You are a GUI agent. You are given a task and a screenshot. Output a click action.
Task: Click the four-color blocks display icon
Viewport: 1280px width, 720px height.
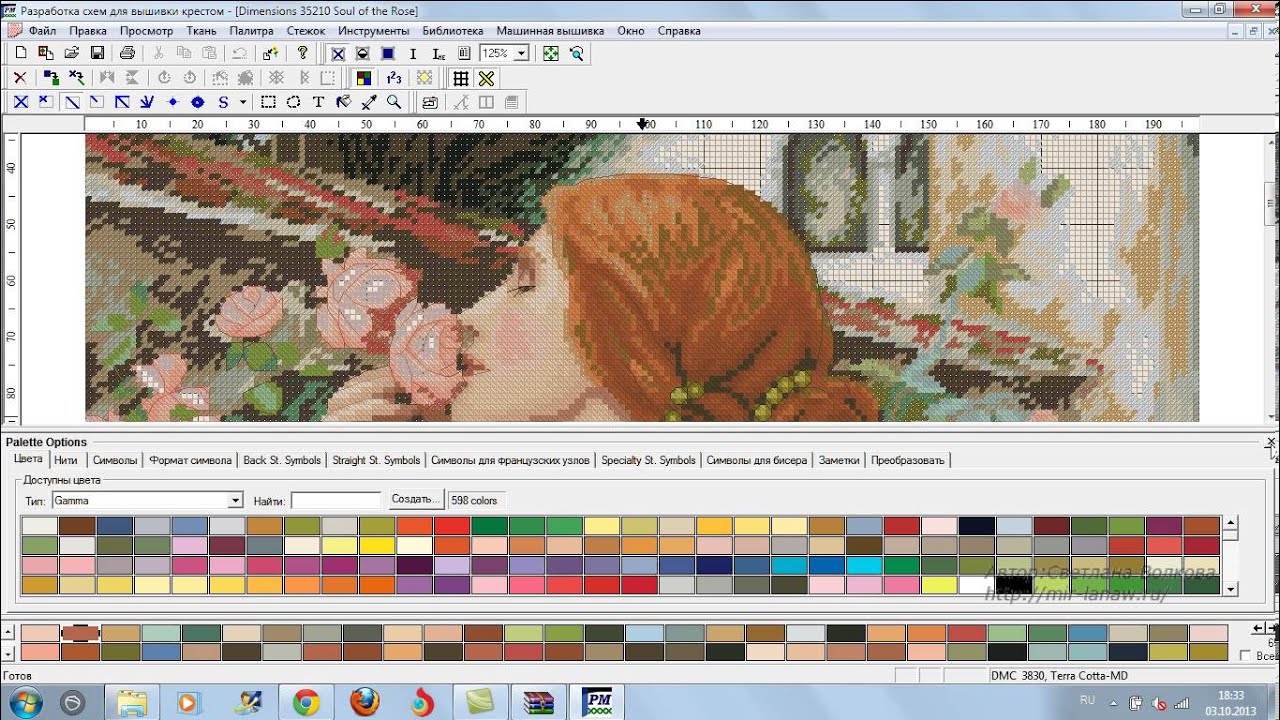tap(364, 78)
